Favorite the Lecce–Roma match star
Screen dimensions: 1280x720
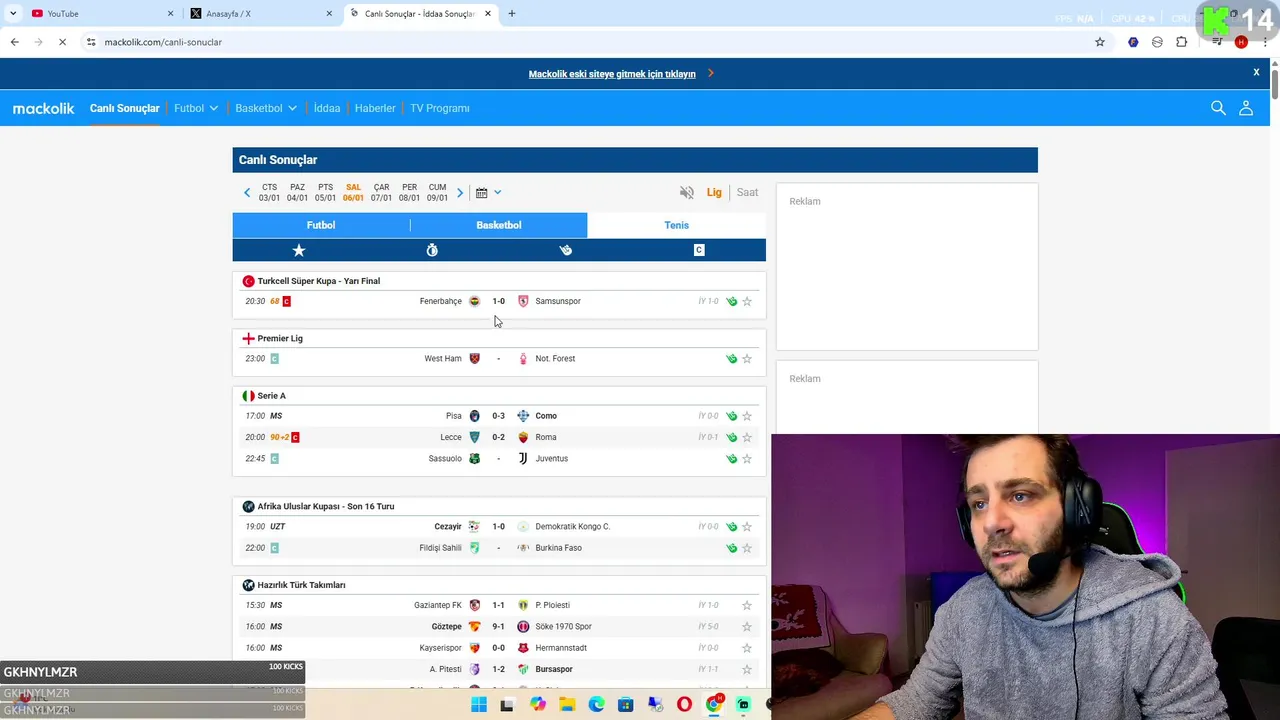(747, 437)
